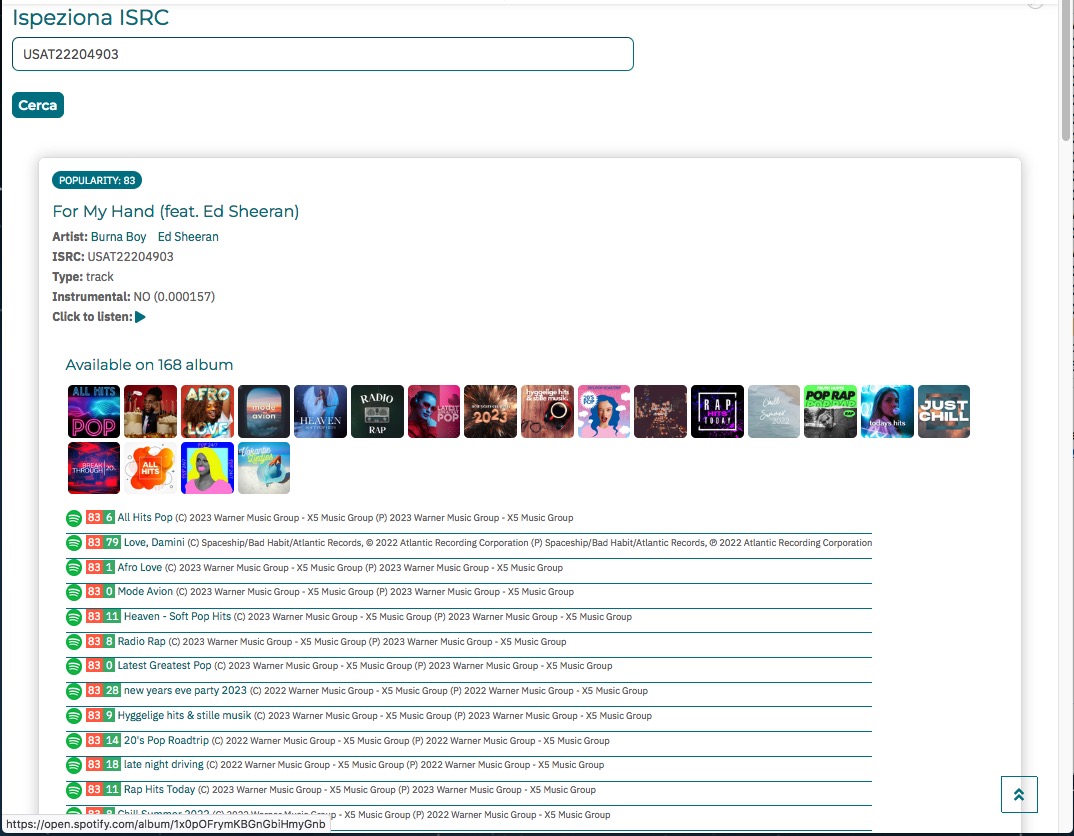Click Spotify icon beside new years eve party 2023
The image size is (1074, 836).
[74, 691]
